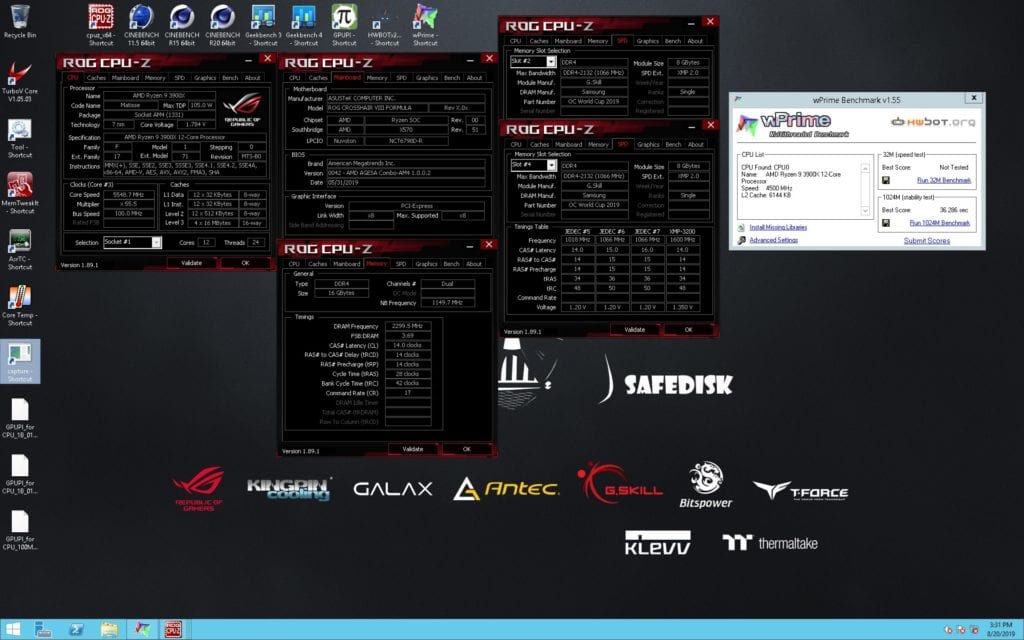The height and width of the screenshot is (640, 1024).
Task: Click the DRAM Frequency value 2299.5 MHz
Action: (x=408, y=326)
